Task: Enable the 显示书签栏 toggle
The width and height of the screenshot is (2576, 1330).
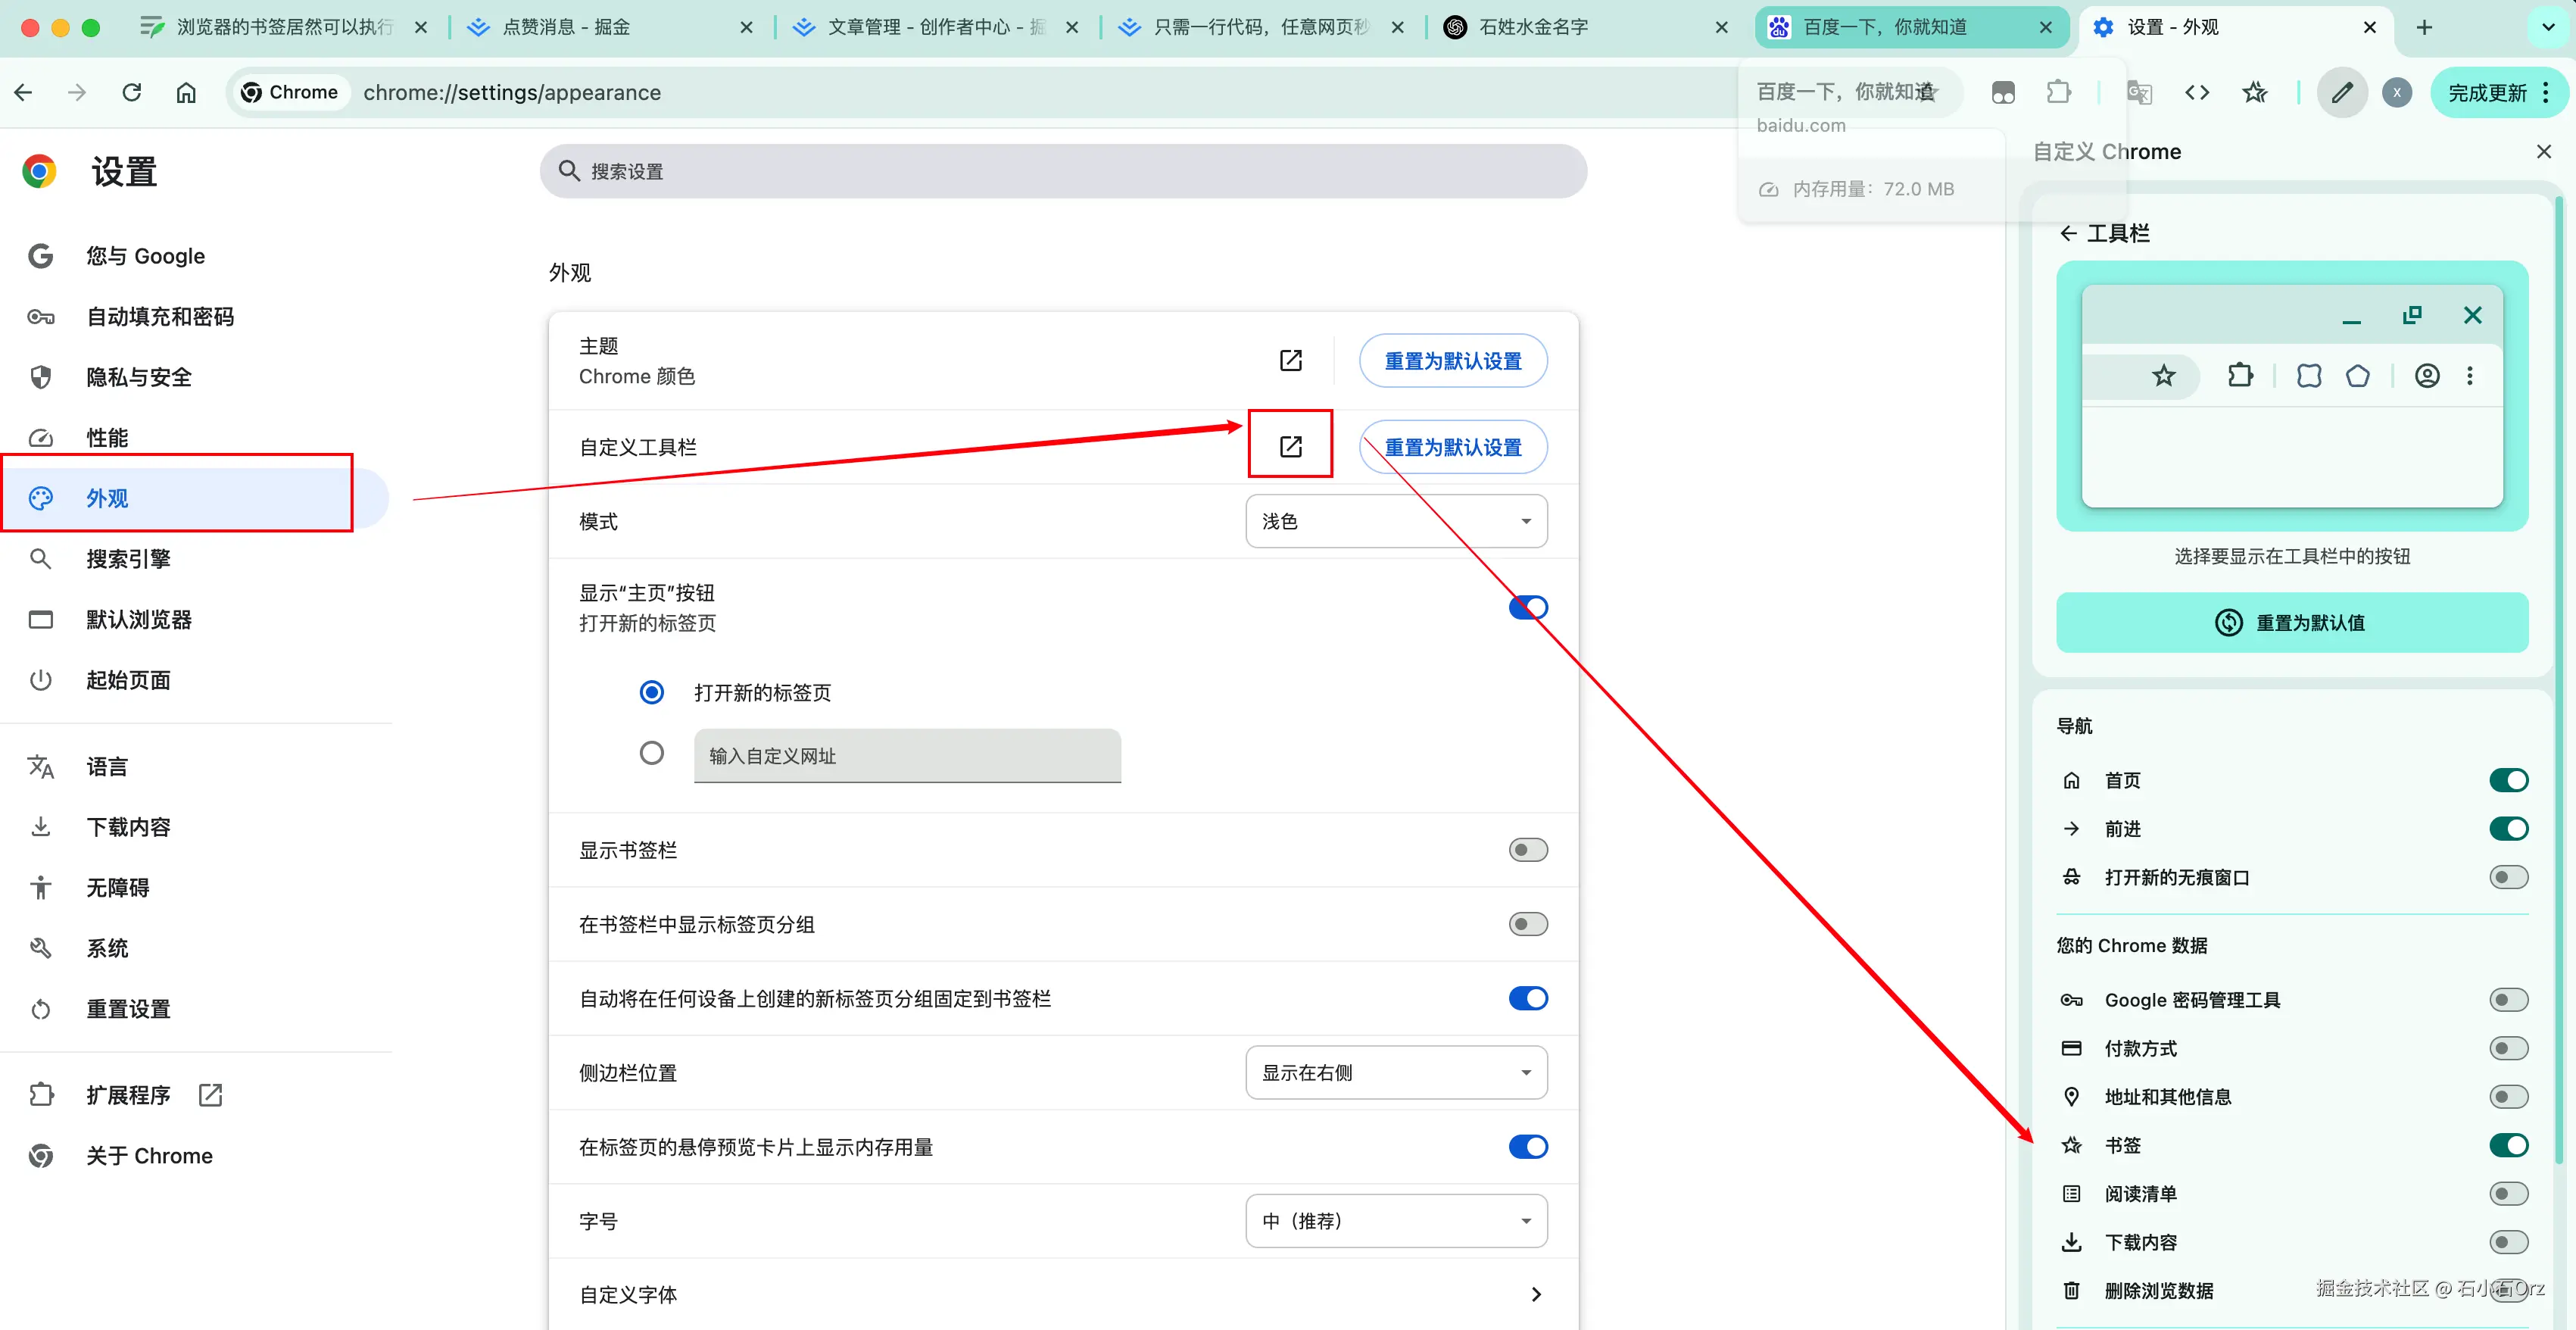Action: coord(1527,850)
